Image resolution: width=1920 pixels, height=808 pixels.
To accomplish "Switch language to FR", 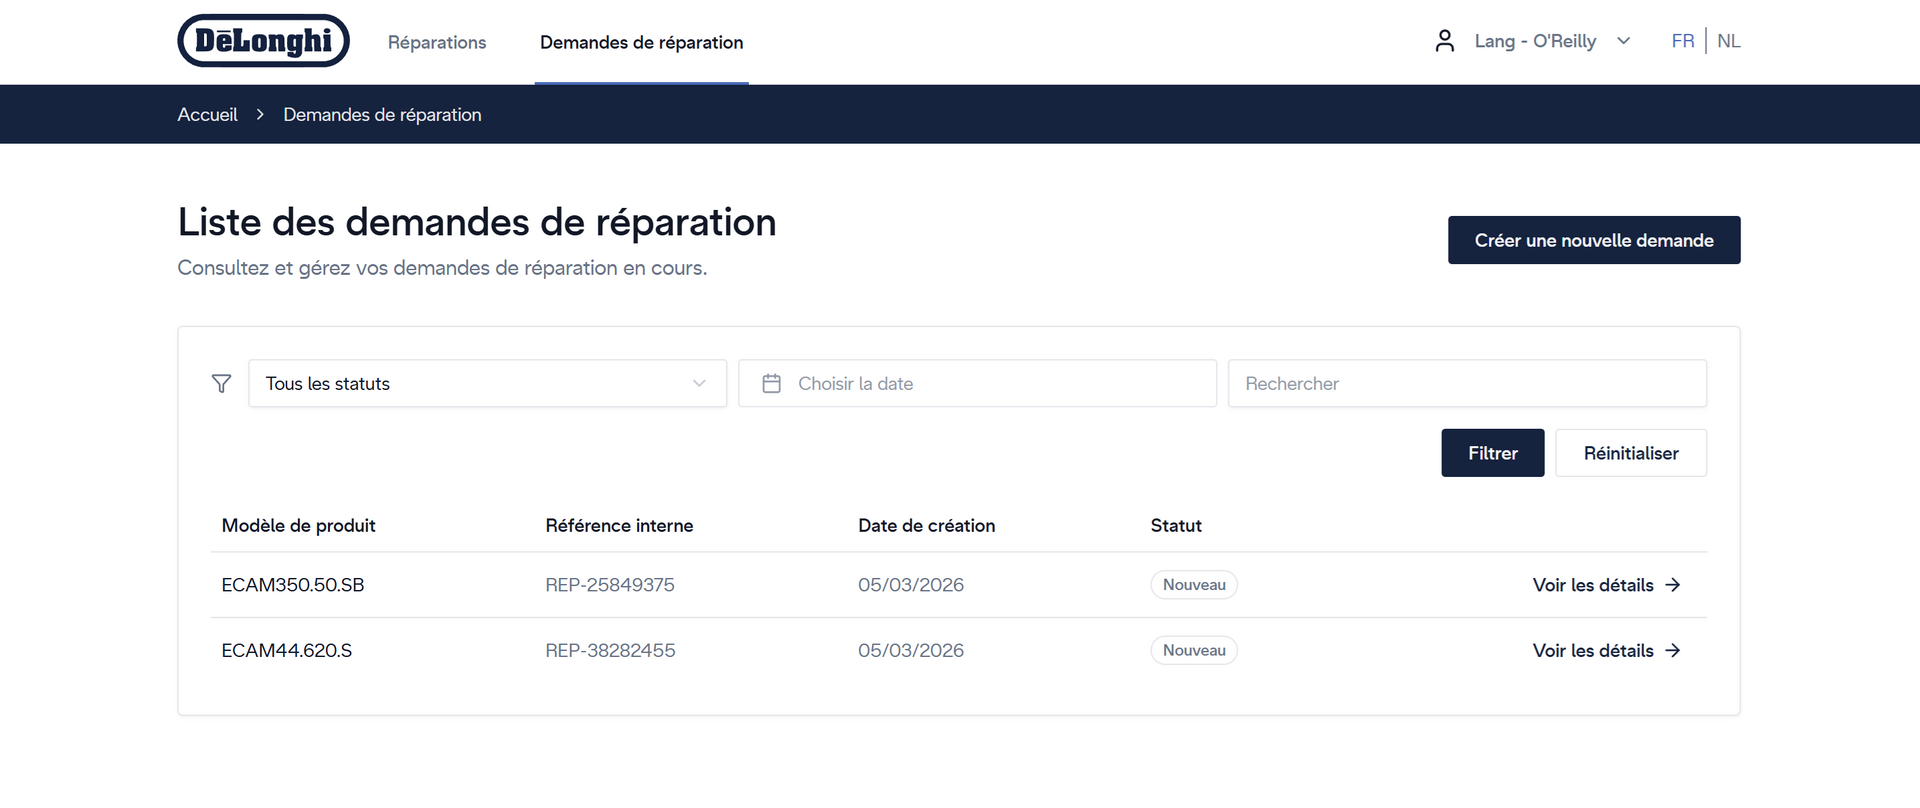I will tap(1682, 41).
